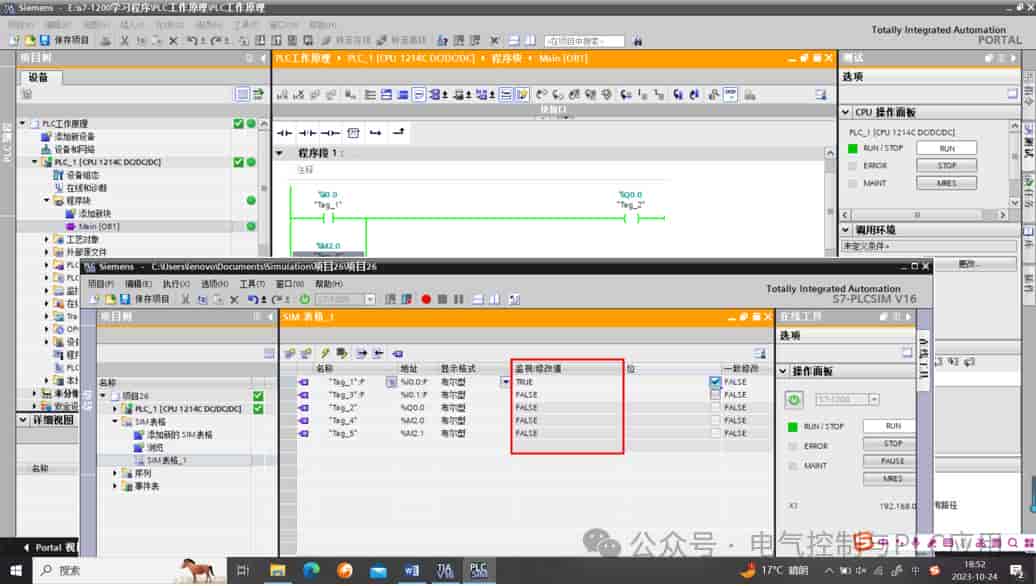The image size is (1036, 586).
Task: Click binoculars search icon in TIA Portal toolbar
Action: 638,41
